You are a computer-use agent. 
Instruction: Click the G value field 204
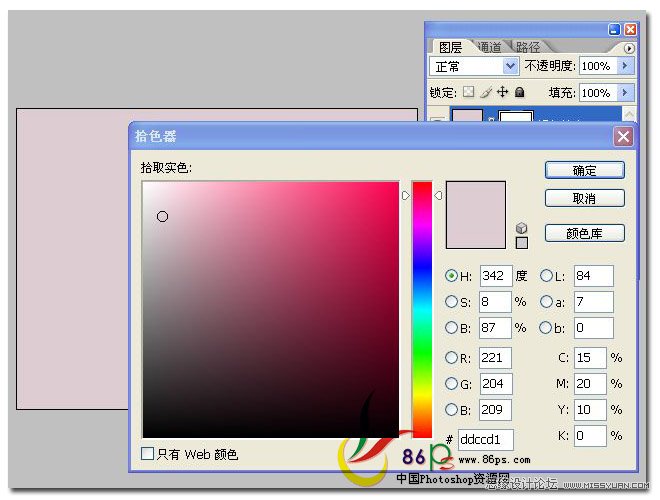[495, 383]
